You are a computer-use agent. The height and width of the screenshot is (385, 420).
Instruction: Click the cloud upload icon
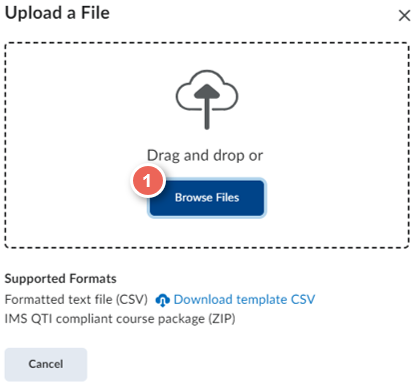coord(207,99)
